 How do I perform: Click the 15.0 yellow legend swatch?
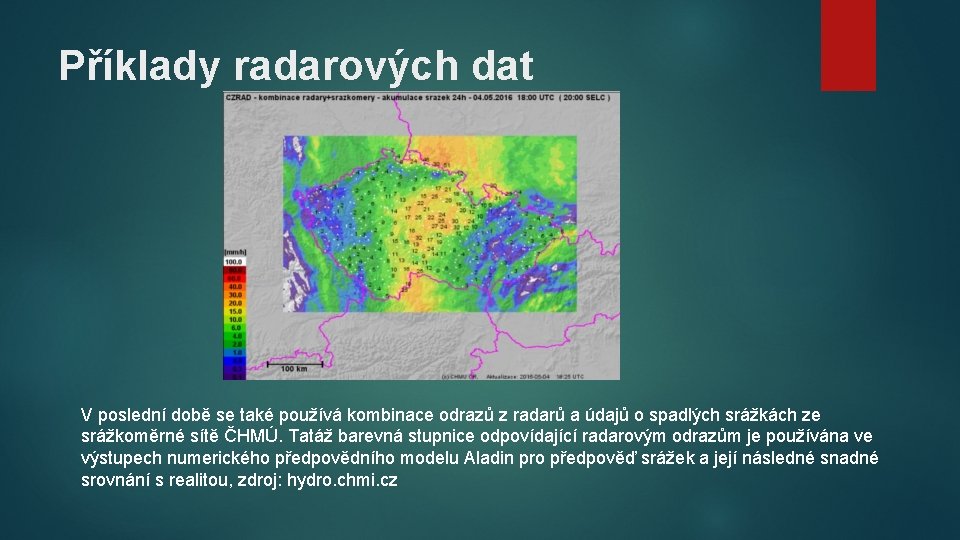coord(234,312)
